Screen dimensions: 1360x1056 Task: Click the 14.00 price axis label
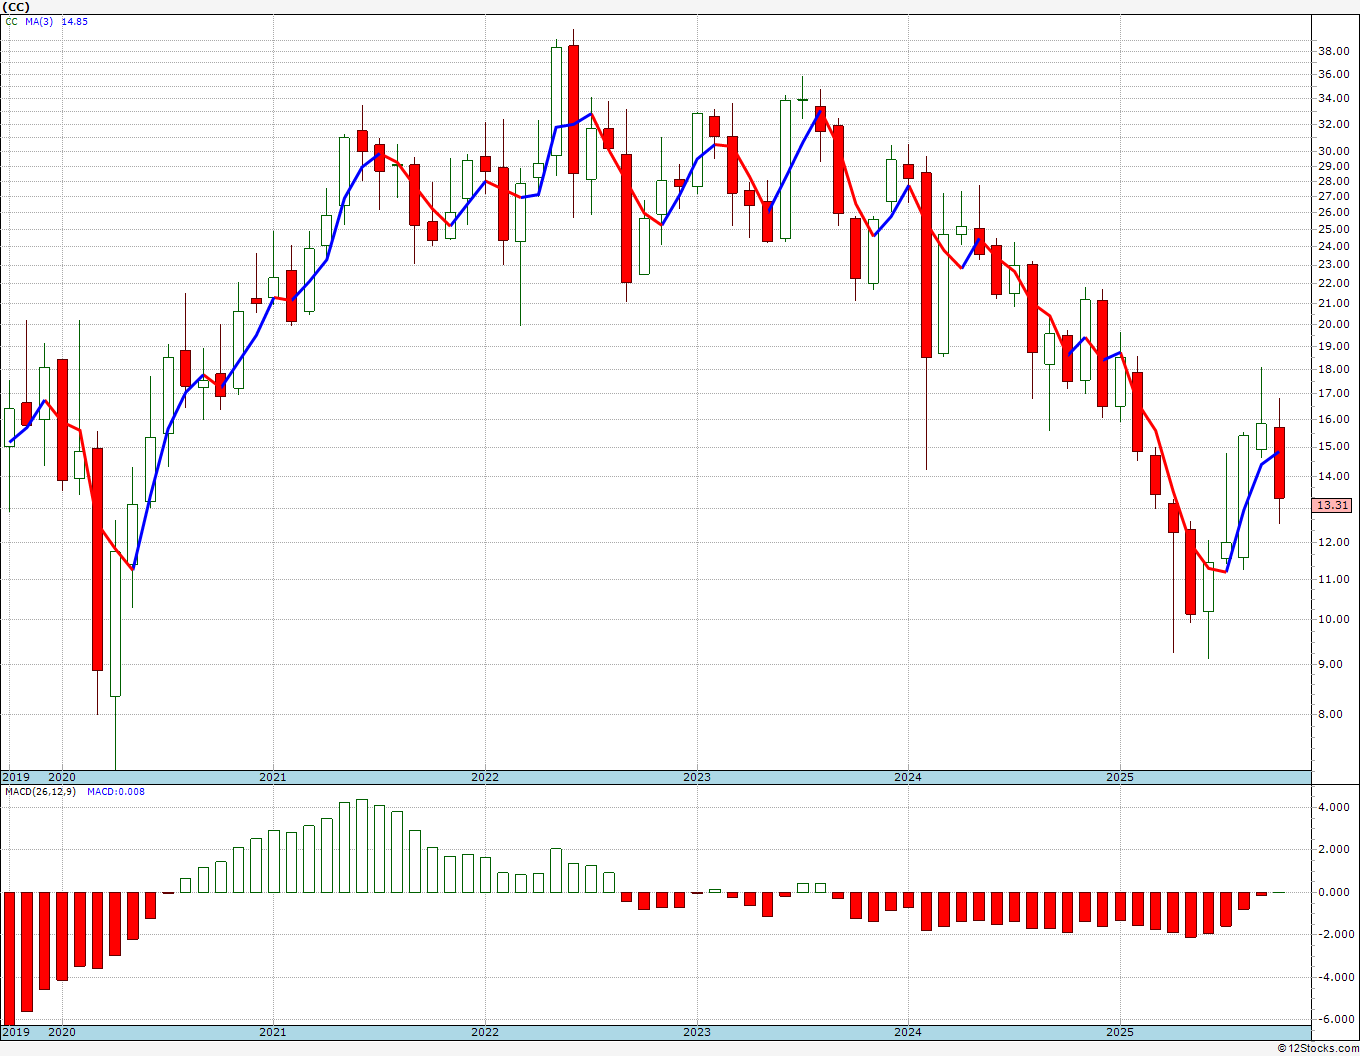(x=1333, y=477)
